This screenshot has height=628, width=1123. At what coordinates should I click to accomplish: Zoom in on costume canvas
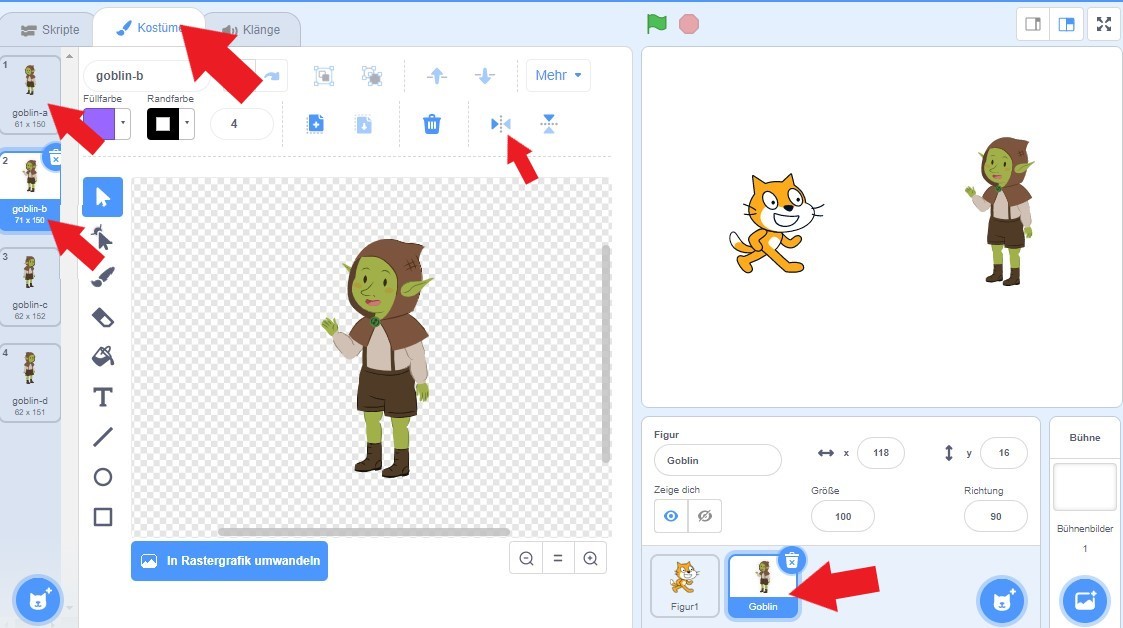point(590,559)
